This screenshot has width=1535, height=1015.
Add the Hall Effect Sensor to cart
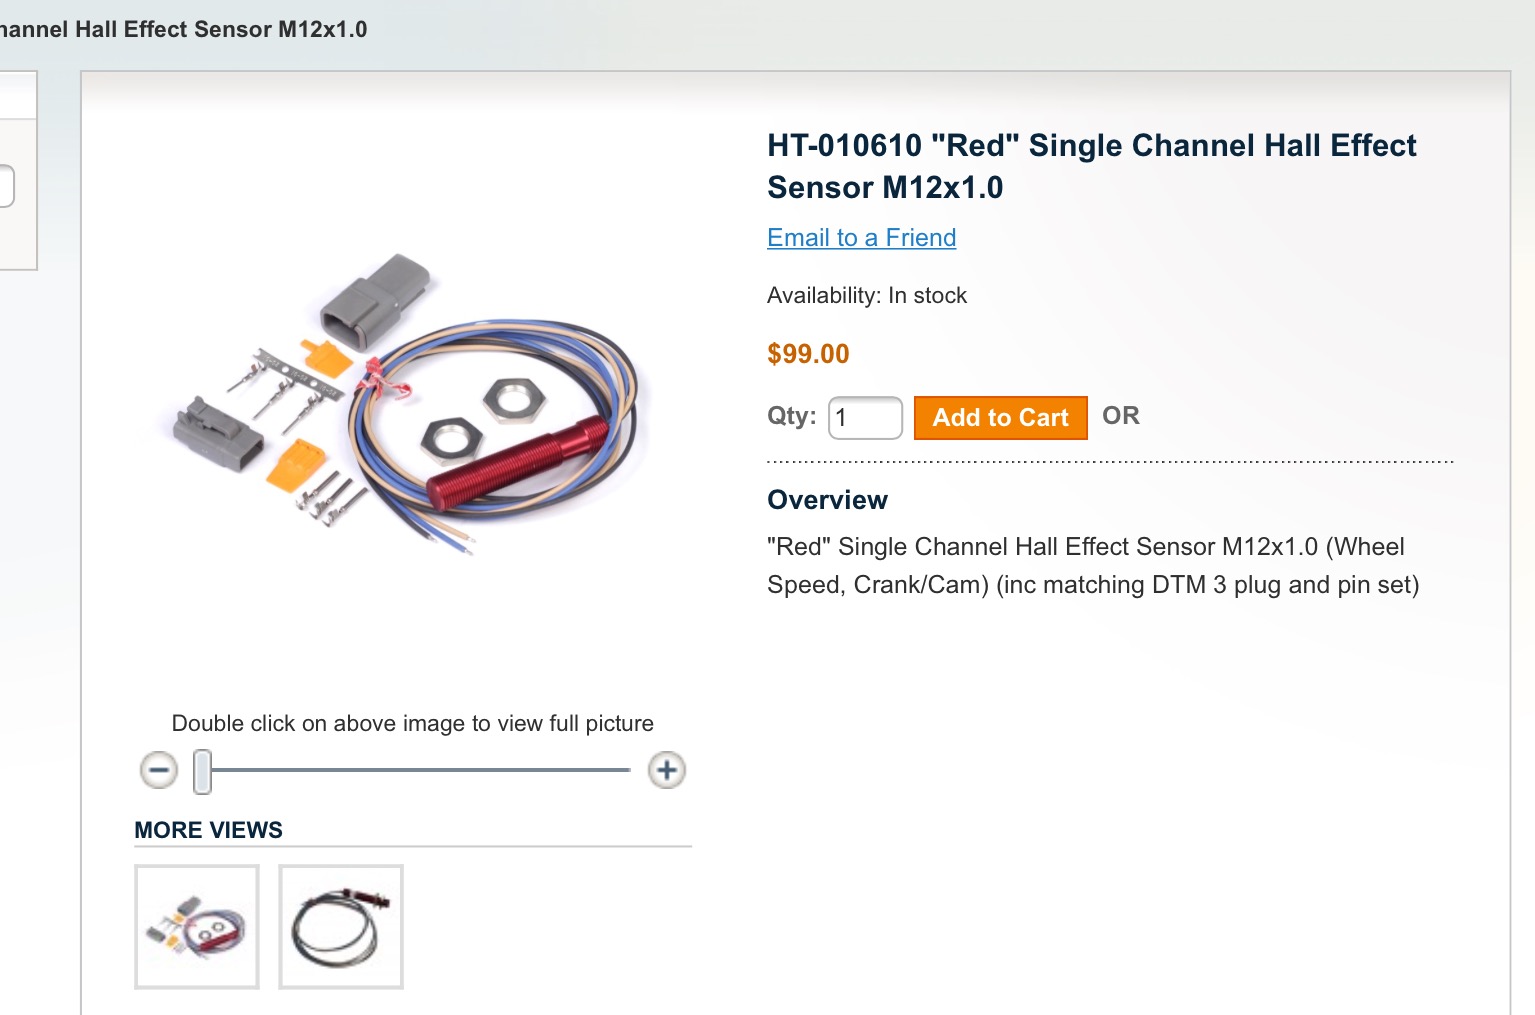tap(1000, 417)
